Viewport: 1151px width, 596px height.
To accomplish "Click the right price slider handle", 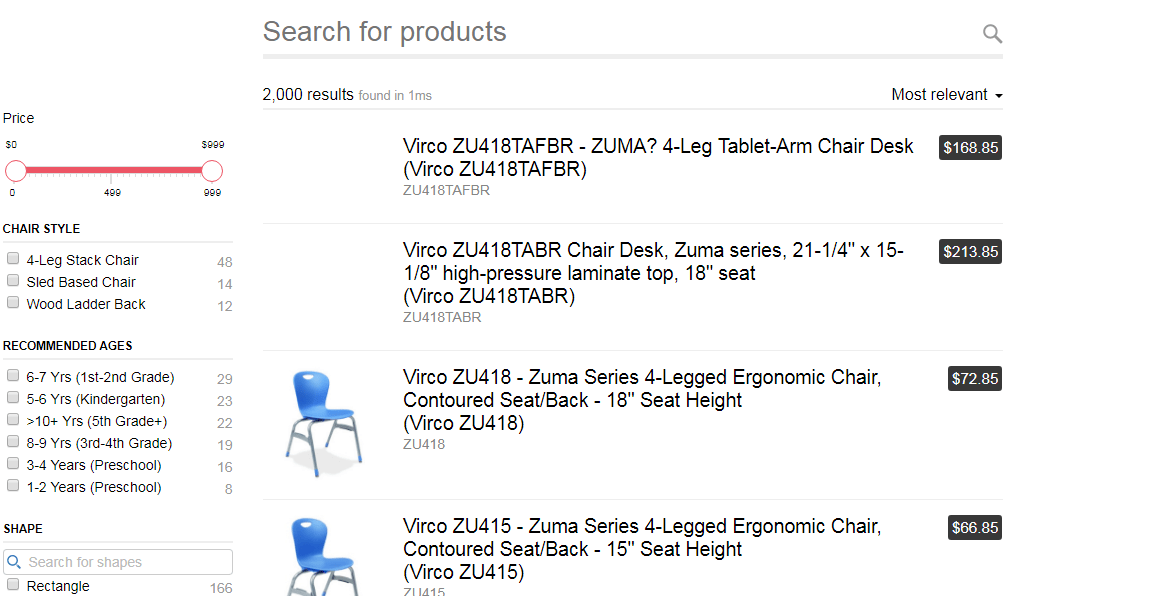I will coord(212,171).
